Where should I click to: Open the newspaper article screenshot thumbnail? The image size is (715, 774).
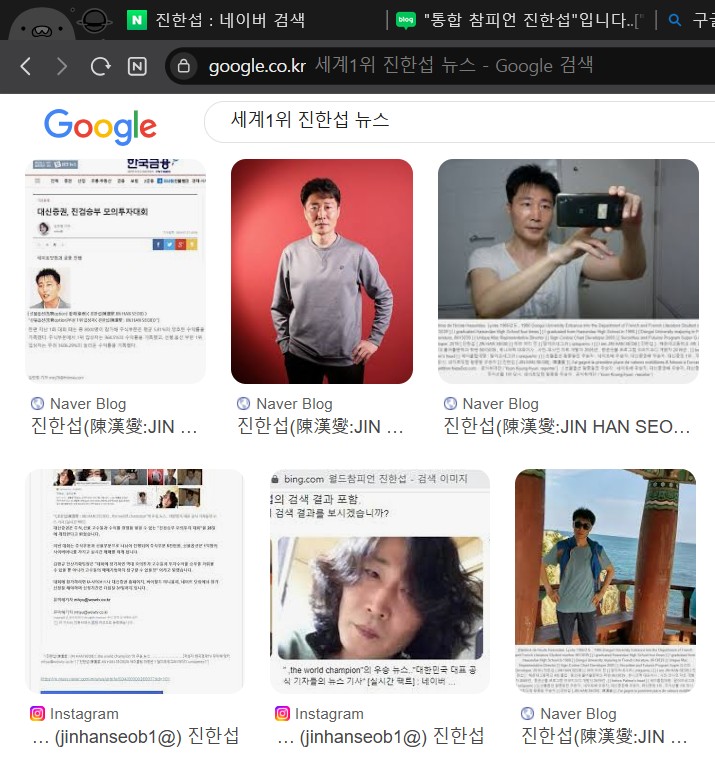[116, 271]
